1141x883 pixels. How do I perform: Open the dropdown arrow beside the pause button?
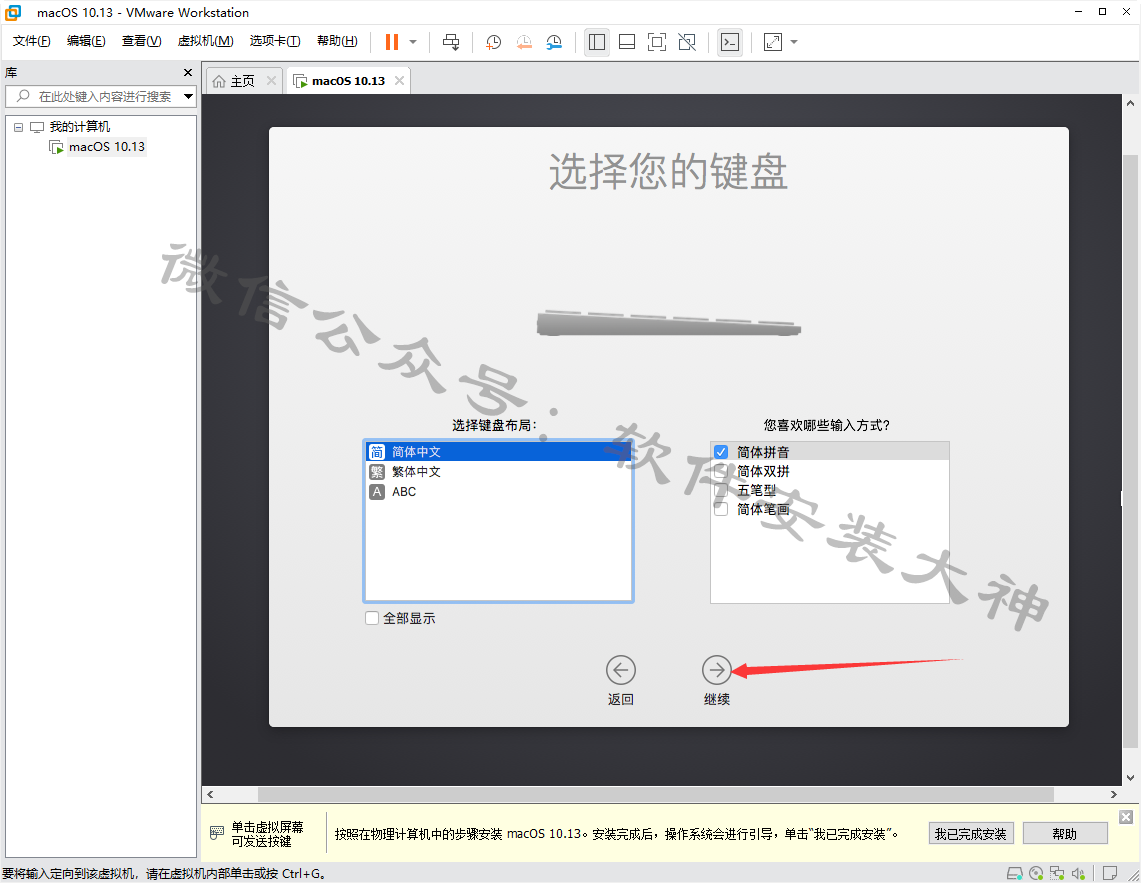[x=413, y=42]
